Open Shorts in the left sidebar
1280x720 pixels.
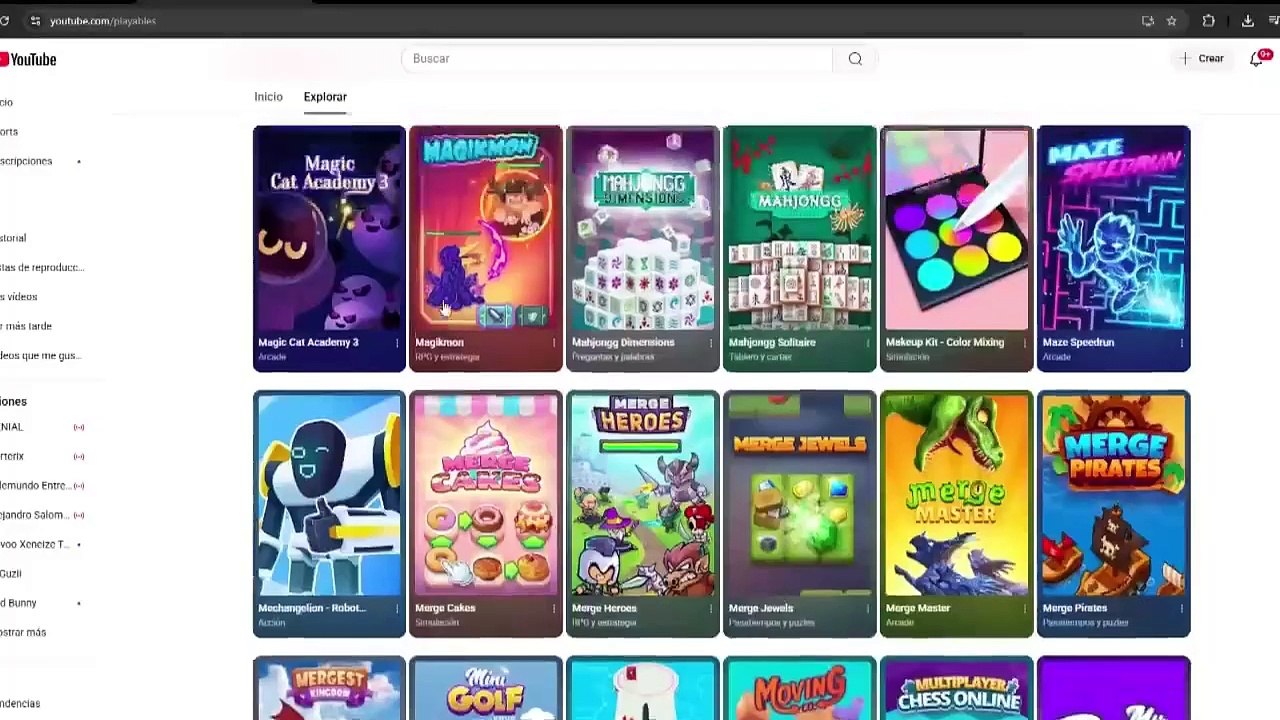[x=9, y=132]
